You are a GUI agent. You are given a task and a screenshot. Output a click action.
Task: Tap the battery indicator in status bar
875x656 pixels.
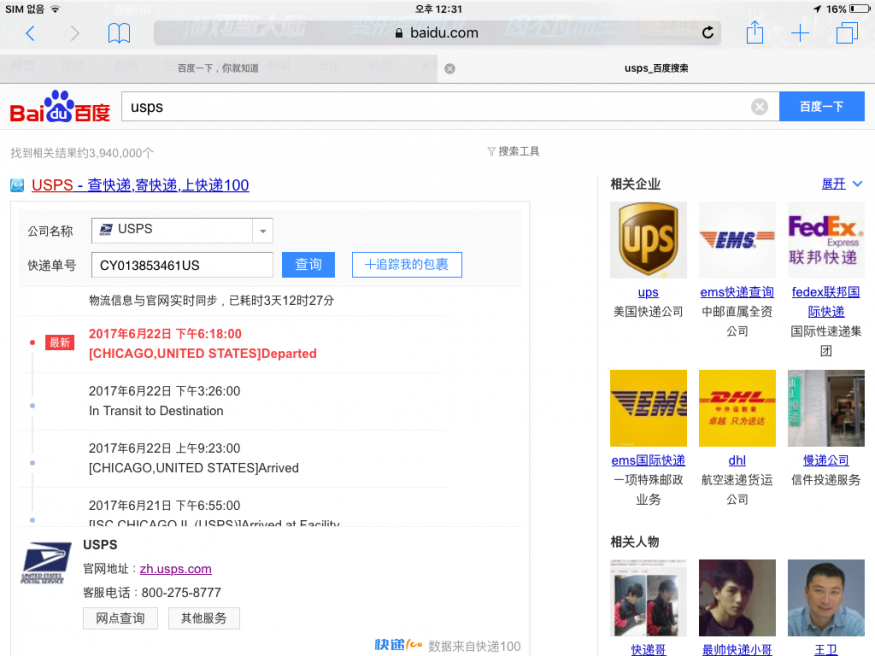tap(859, 9)
